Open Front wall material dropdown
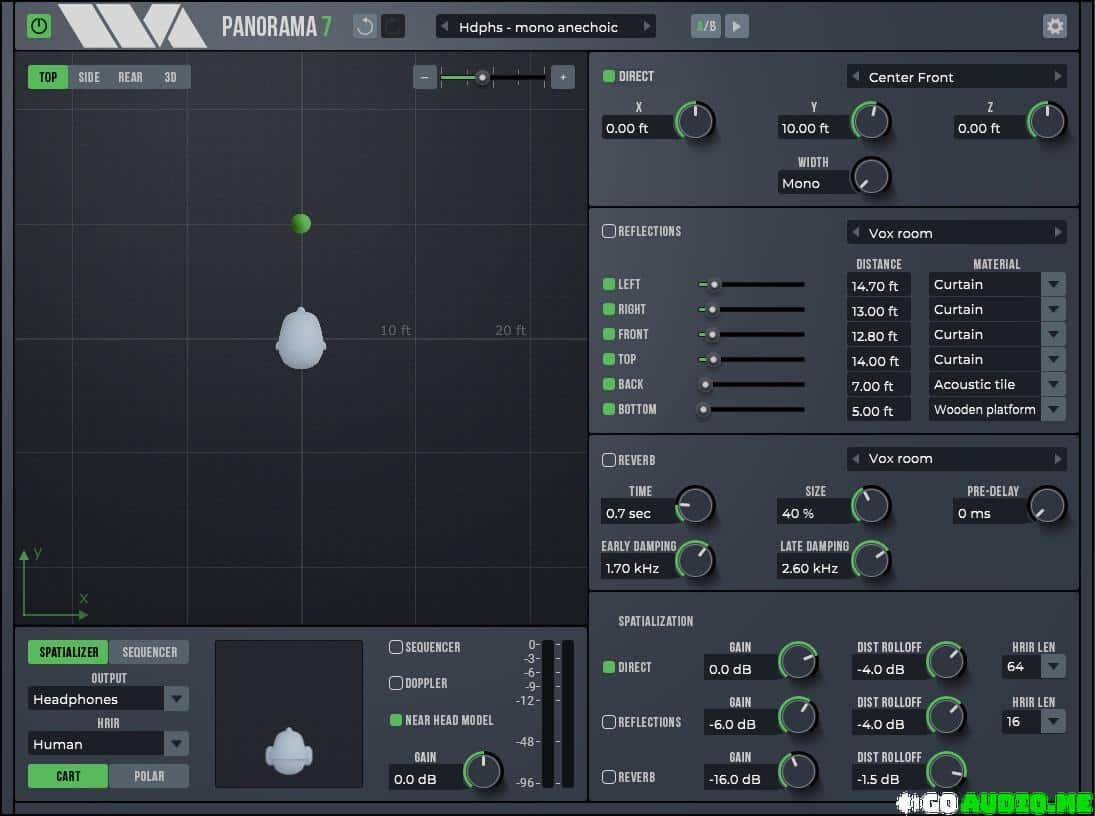 coord(997,335)
